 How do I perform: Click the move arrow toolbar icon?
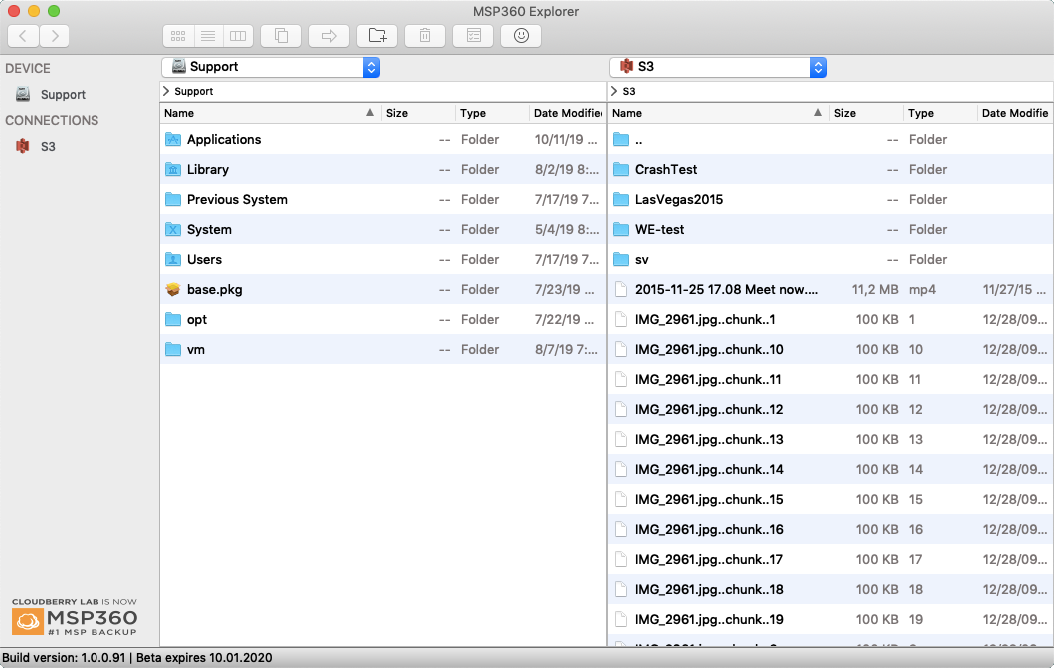(329, 36)
